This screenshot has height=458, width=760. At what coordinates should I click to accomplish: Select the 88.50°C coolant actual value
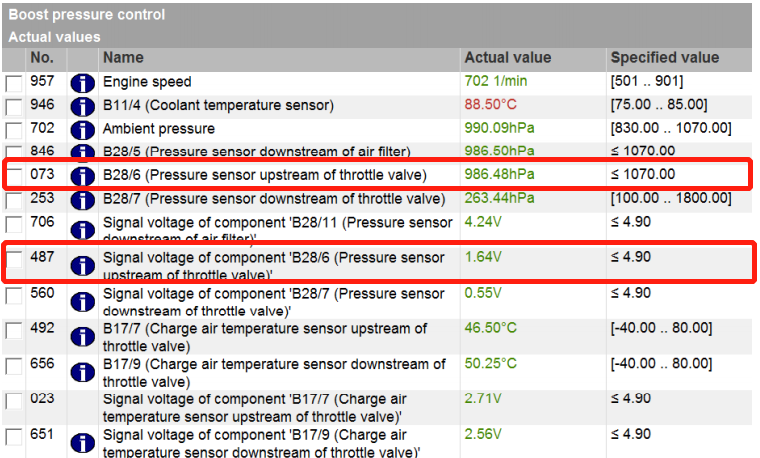491,104
